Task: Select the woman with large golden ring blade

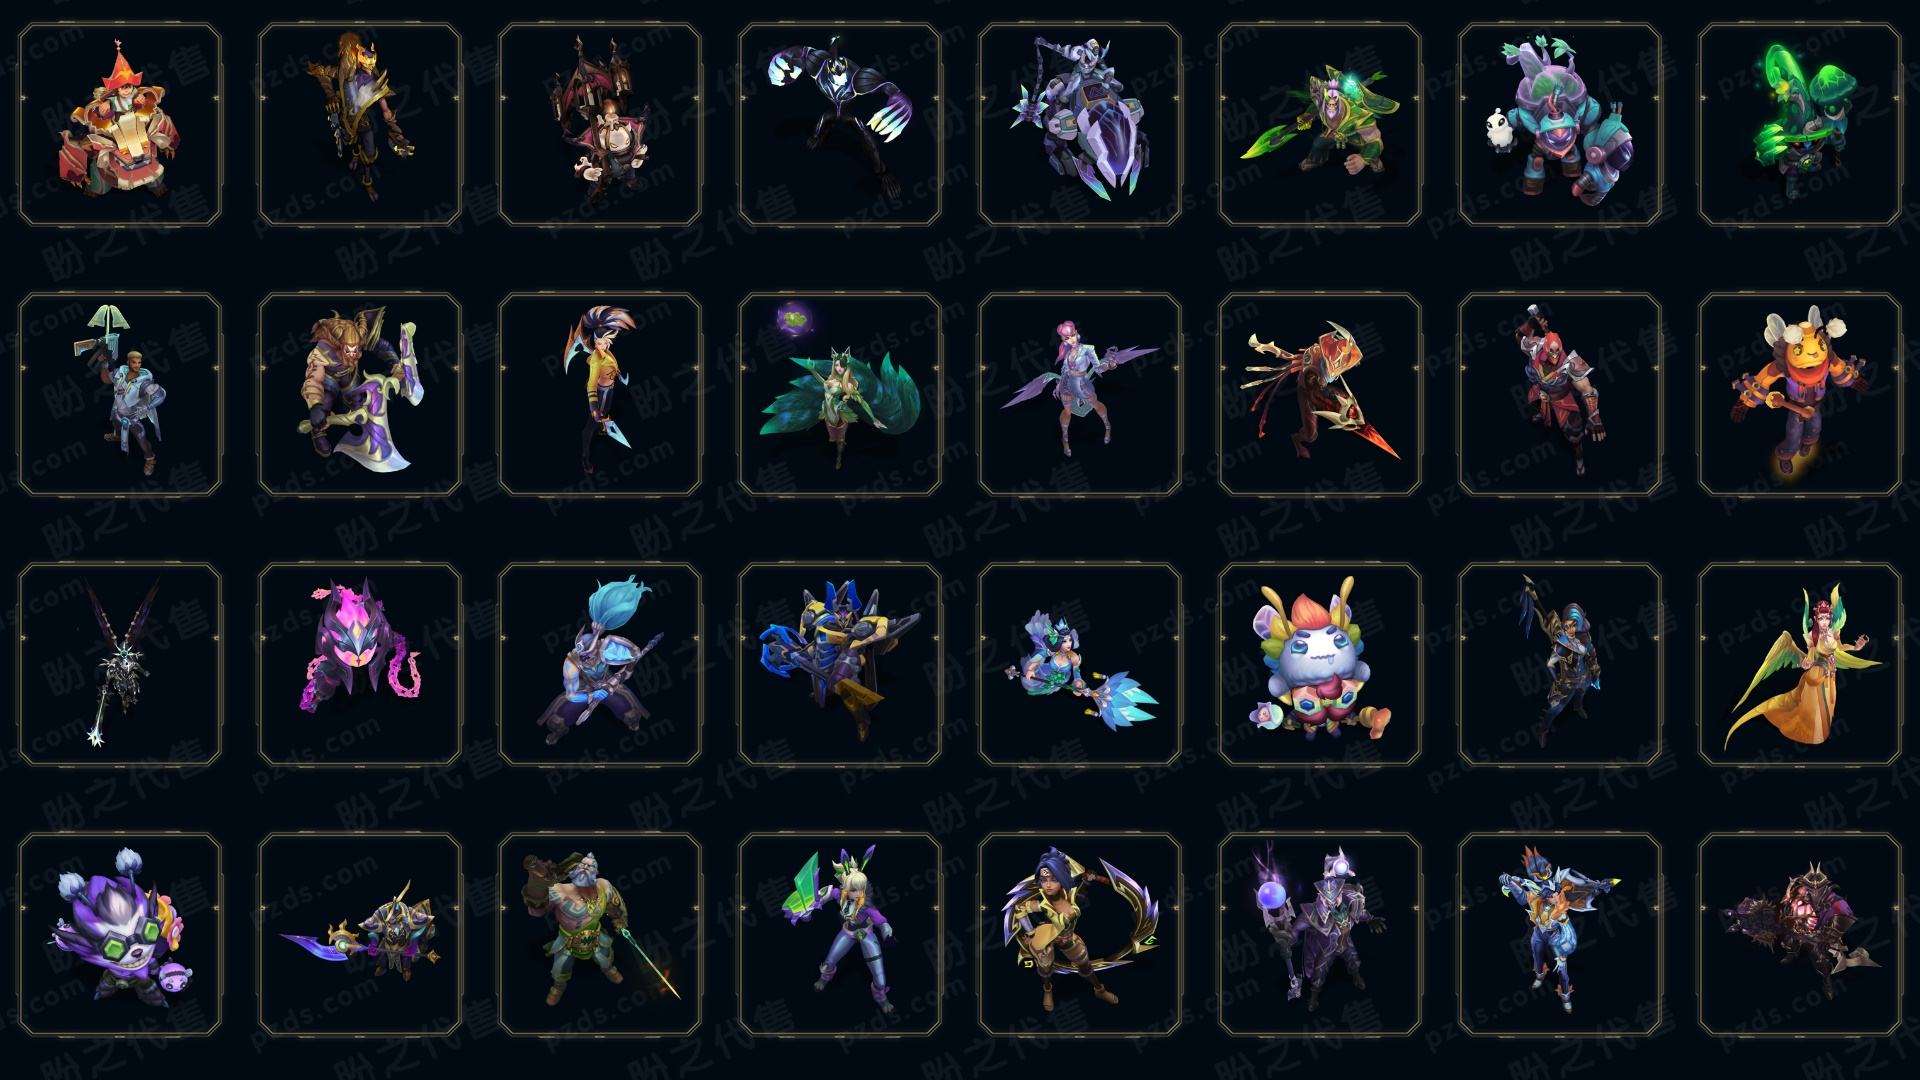Action: 1080,934
